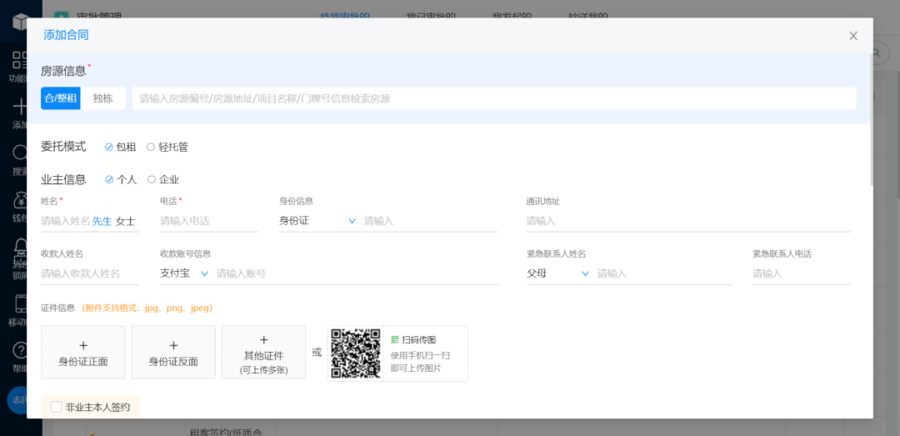Close the 添加合同 dialog
900x436 pixels.
853,36
